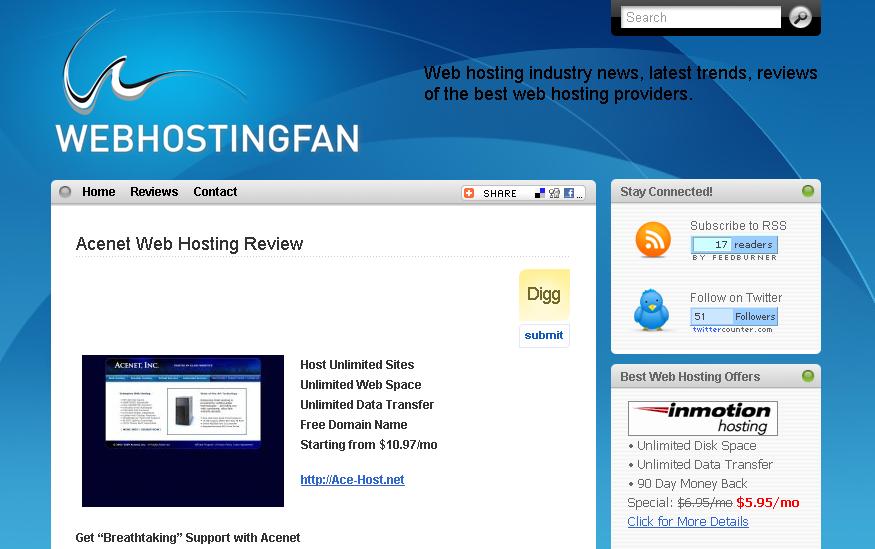This screenshot has width=875, height=549.
Task: Share via Digg icon in share bar
Action: (554, 193)
